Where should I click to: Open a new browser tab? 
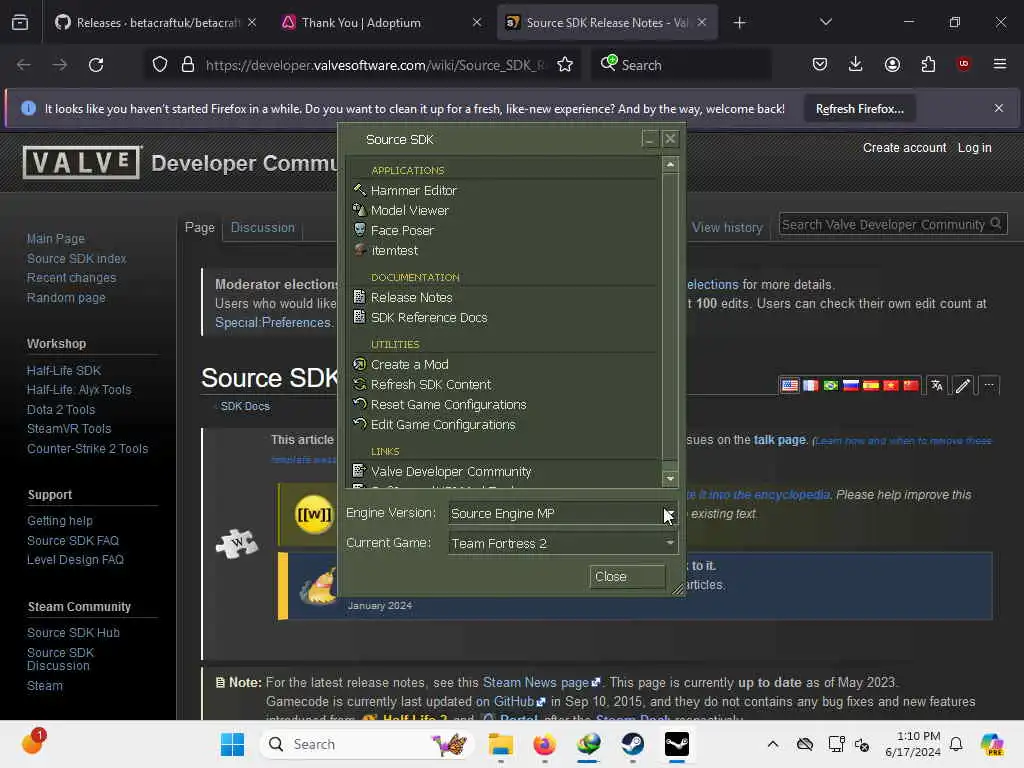point(739,23)
